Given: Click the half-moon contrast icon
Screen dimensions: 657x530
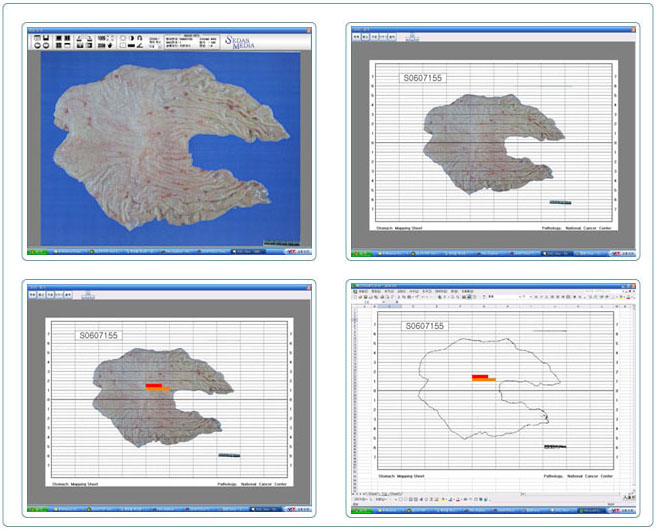Looking at the screenshot, I should (132, 38).
